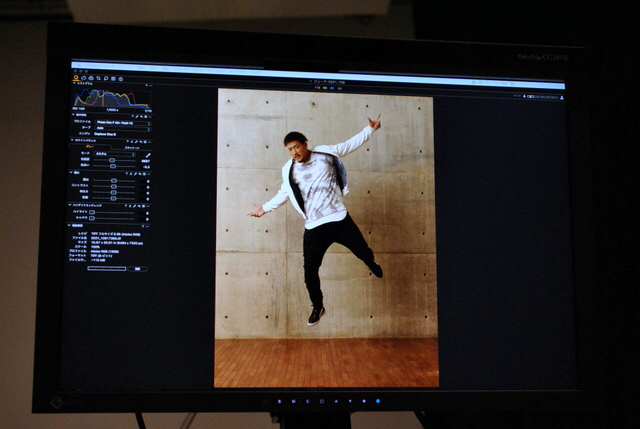Screen dimensions: 640x429
Task: Reset White Balance using header undo icon
Action: coord(140,142)
